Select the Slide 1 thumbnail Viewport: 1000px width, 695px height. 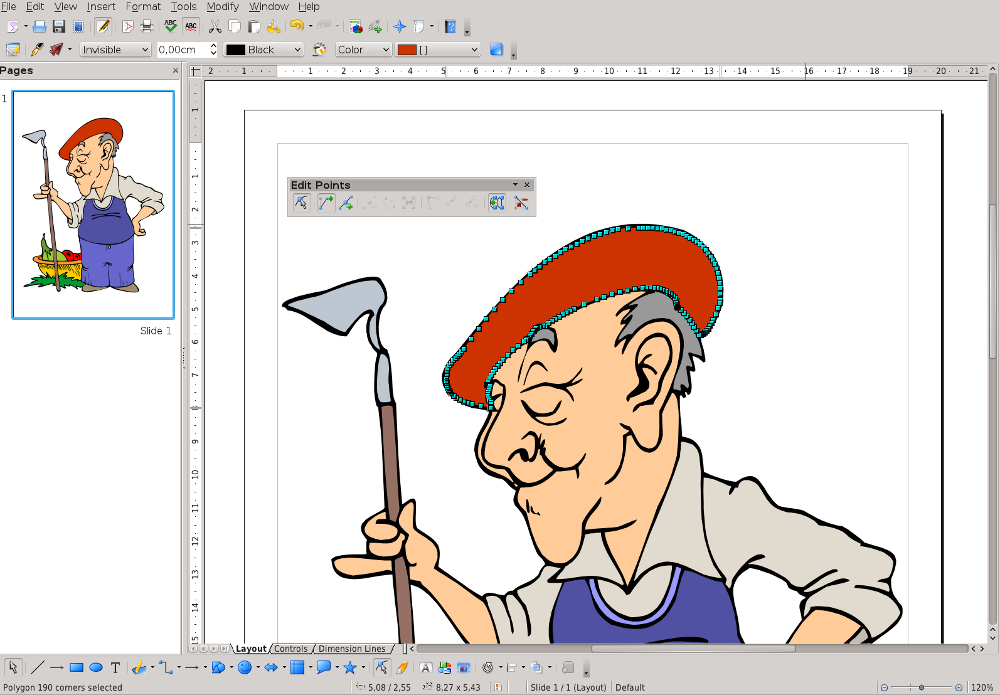[x=93, y=205]
